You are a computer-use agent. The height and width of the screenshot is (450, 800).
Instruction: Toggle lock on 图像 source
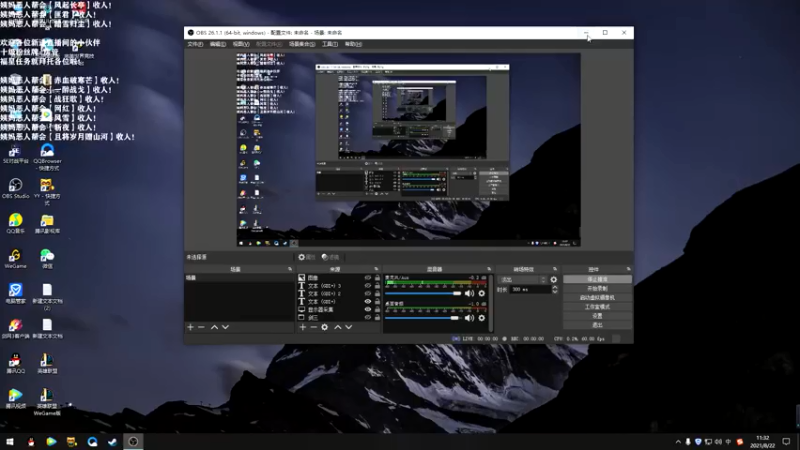377,278
